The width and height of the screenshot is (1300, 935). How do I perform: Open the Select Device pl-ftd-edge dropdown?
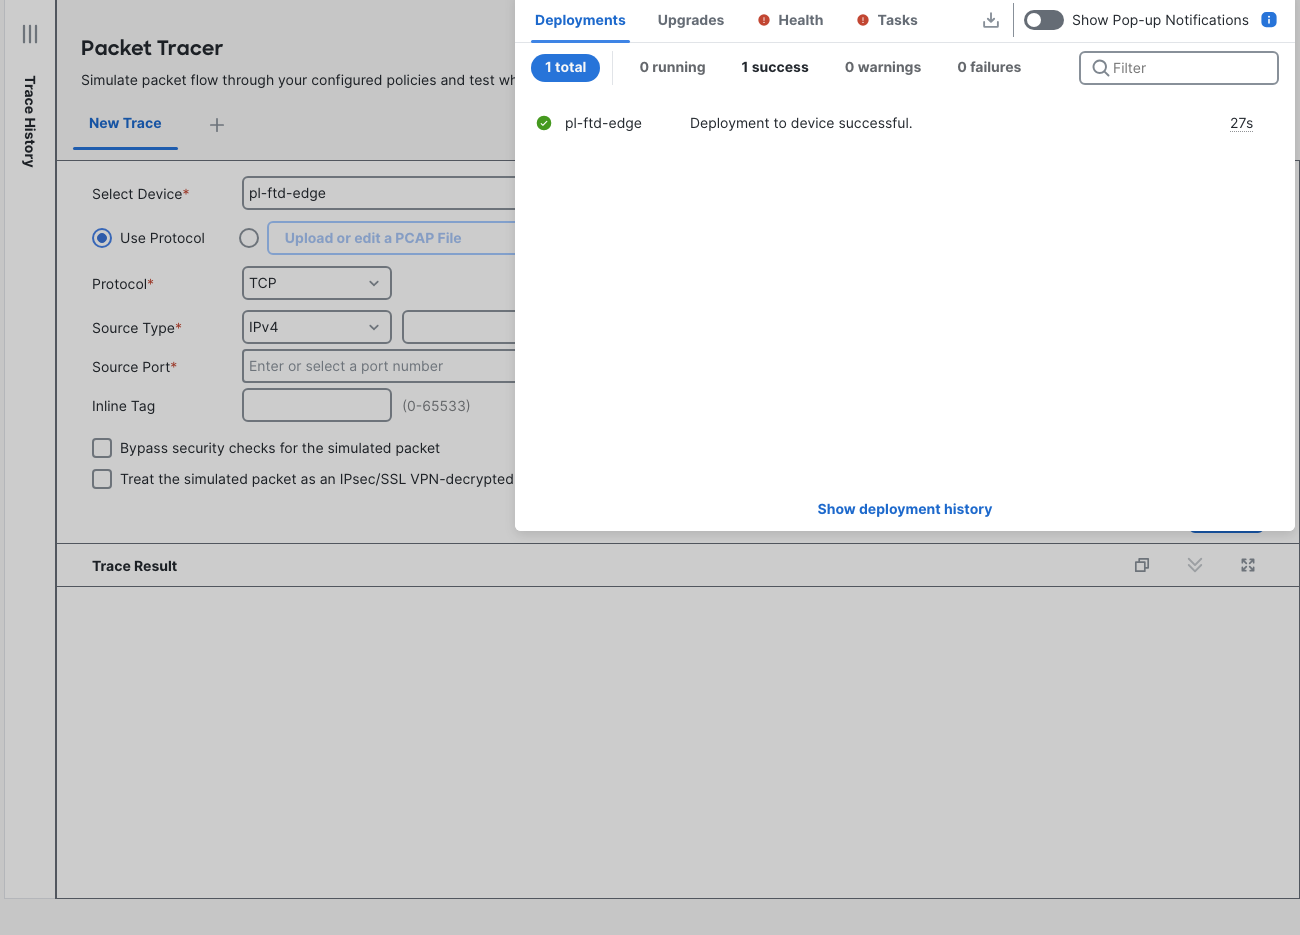point(379,193)
